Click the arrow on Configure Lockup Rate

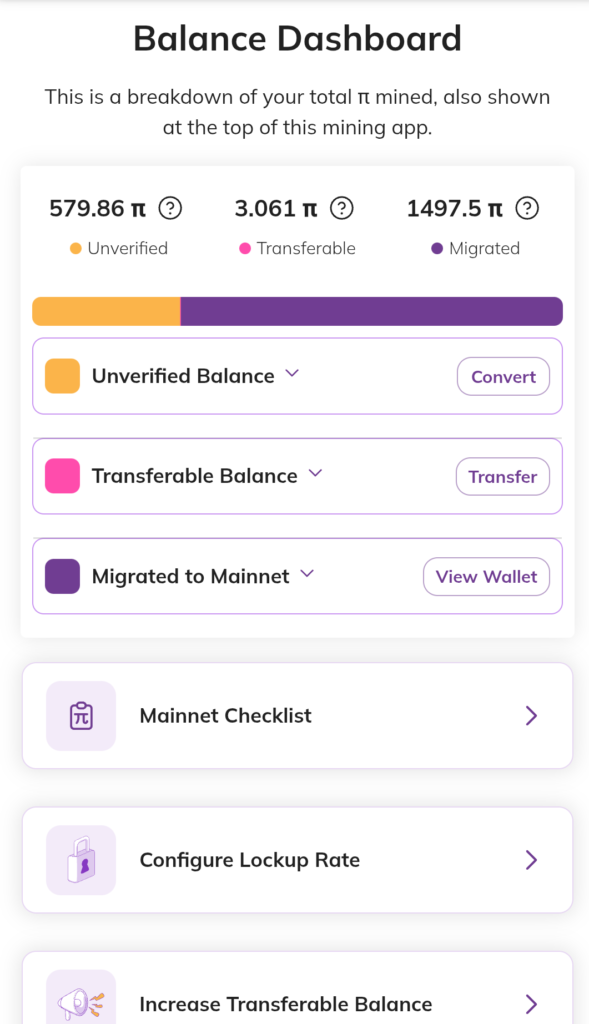[x=532, y=860]
